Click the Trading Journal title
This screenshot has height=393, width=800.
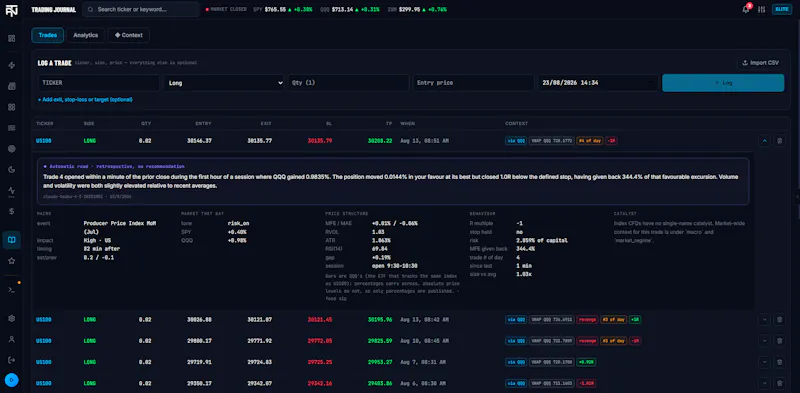point(53,9)
